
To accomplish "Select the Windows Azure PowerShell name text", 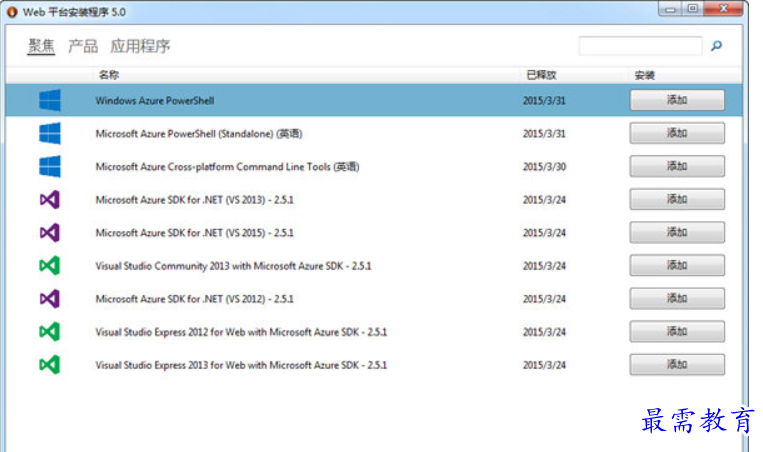I will pos(155,101).
